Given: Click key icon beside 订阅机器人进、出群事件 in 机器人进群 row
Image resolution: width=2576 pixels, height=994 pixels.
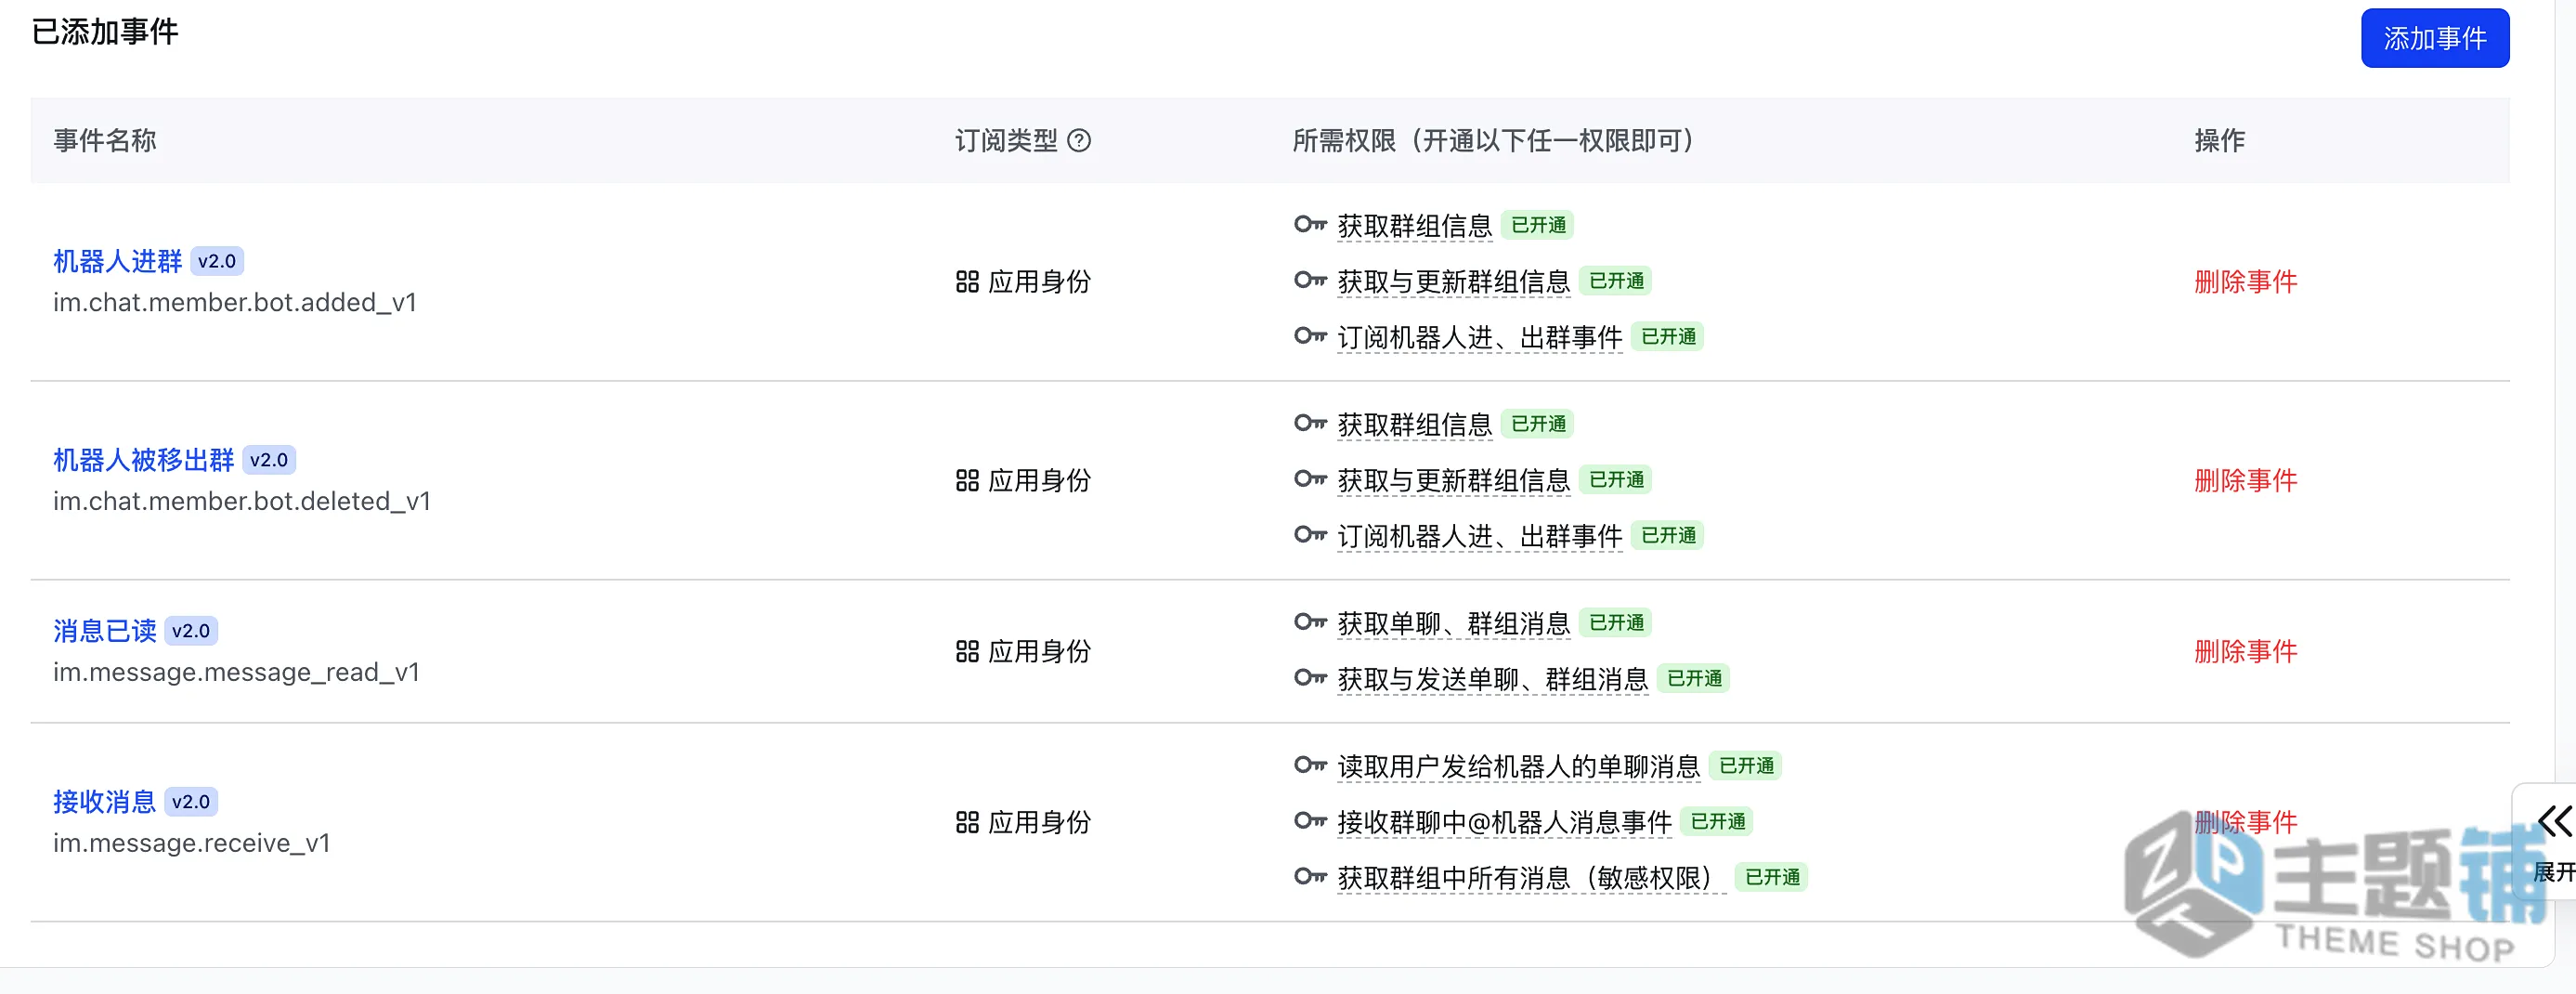Looking at the screenshot, I should point(1310,336).
